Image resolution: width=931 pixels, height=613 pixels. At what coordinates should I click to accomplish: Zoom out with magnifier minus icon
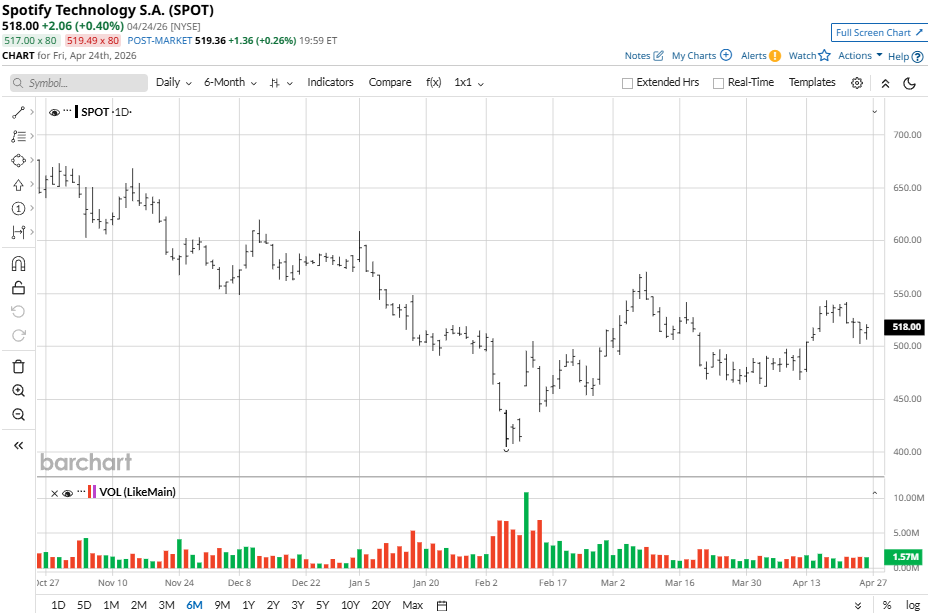pos(18,415)
